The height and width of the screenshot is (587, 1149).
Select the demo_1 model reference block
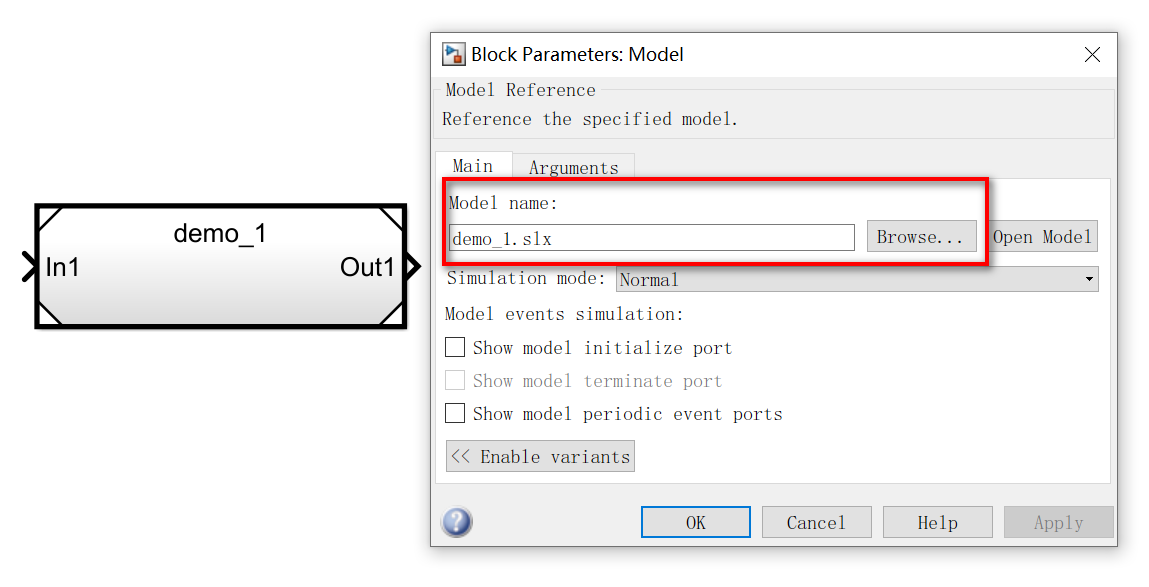pos(221,266)
